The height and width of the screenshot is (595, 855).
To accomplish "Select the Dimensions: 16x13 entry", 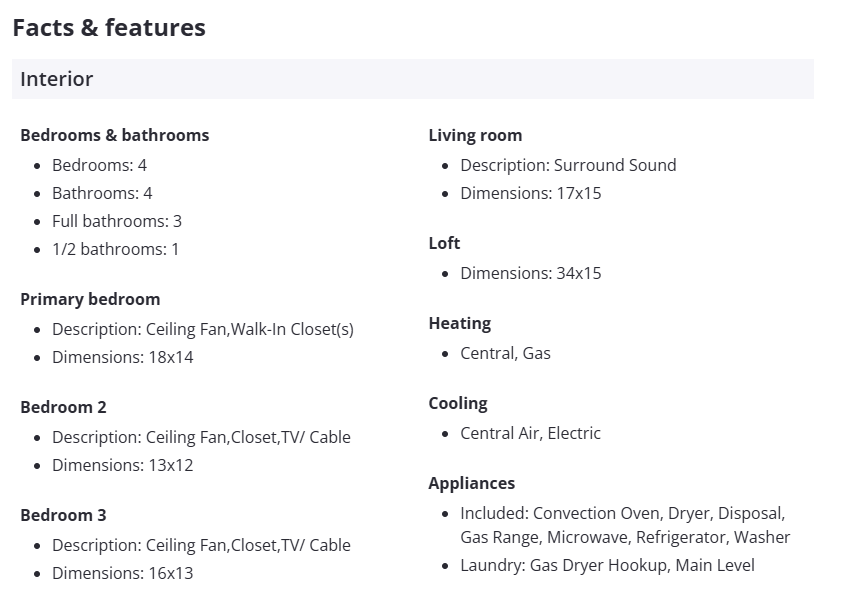I will pos(123,573).
